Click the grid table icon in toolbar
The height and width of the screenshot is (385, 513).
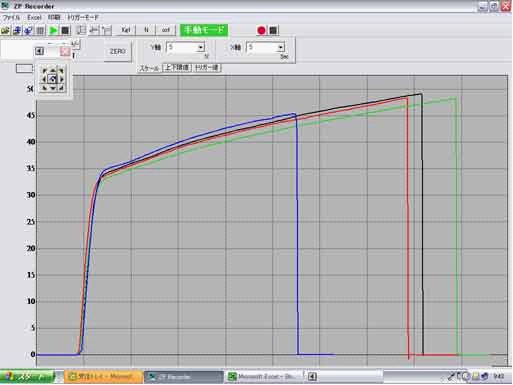(40, 31)
